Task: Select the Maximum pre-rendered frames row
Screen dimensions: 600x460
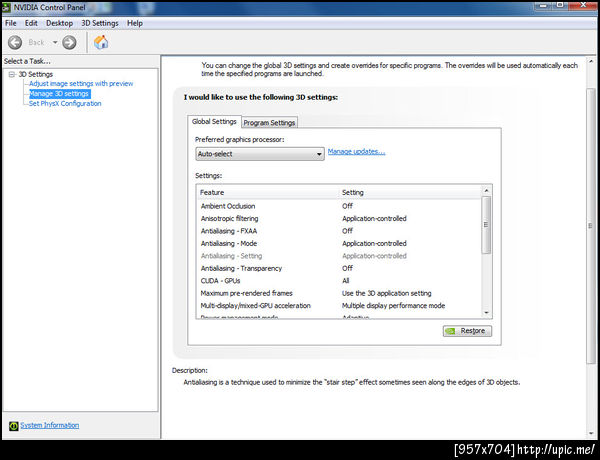Action: (339, 293)
